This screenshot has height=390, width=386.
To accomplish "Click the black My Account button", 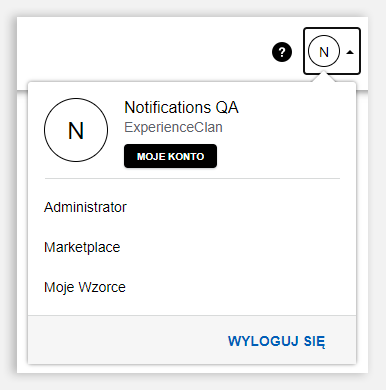I will tap(170, 156).
